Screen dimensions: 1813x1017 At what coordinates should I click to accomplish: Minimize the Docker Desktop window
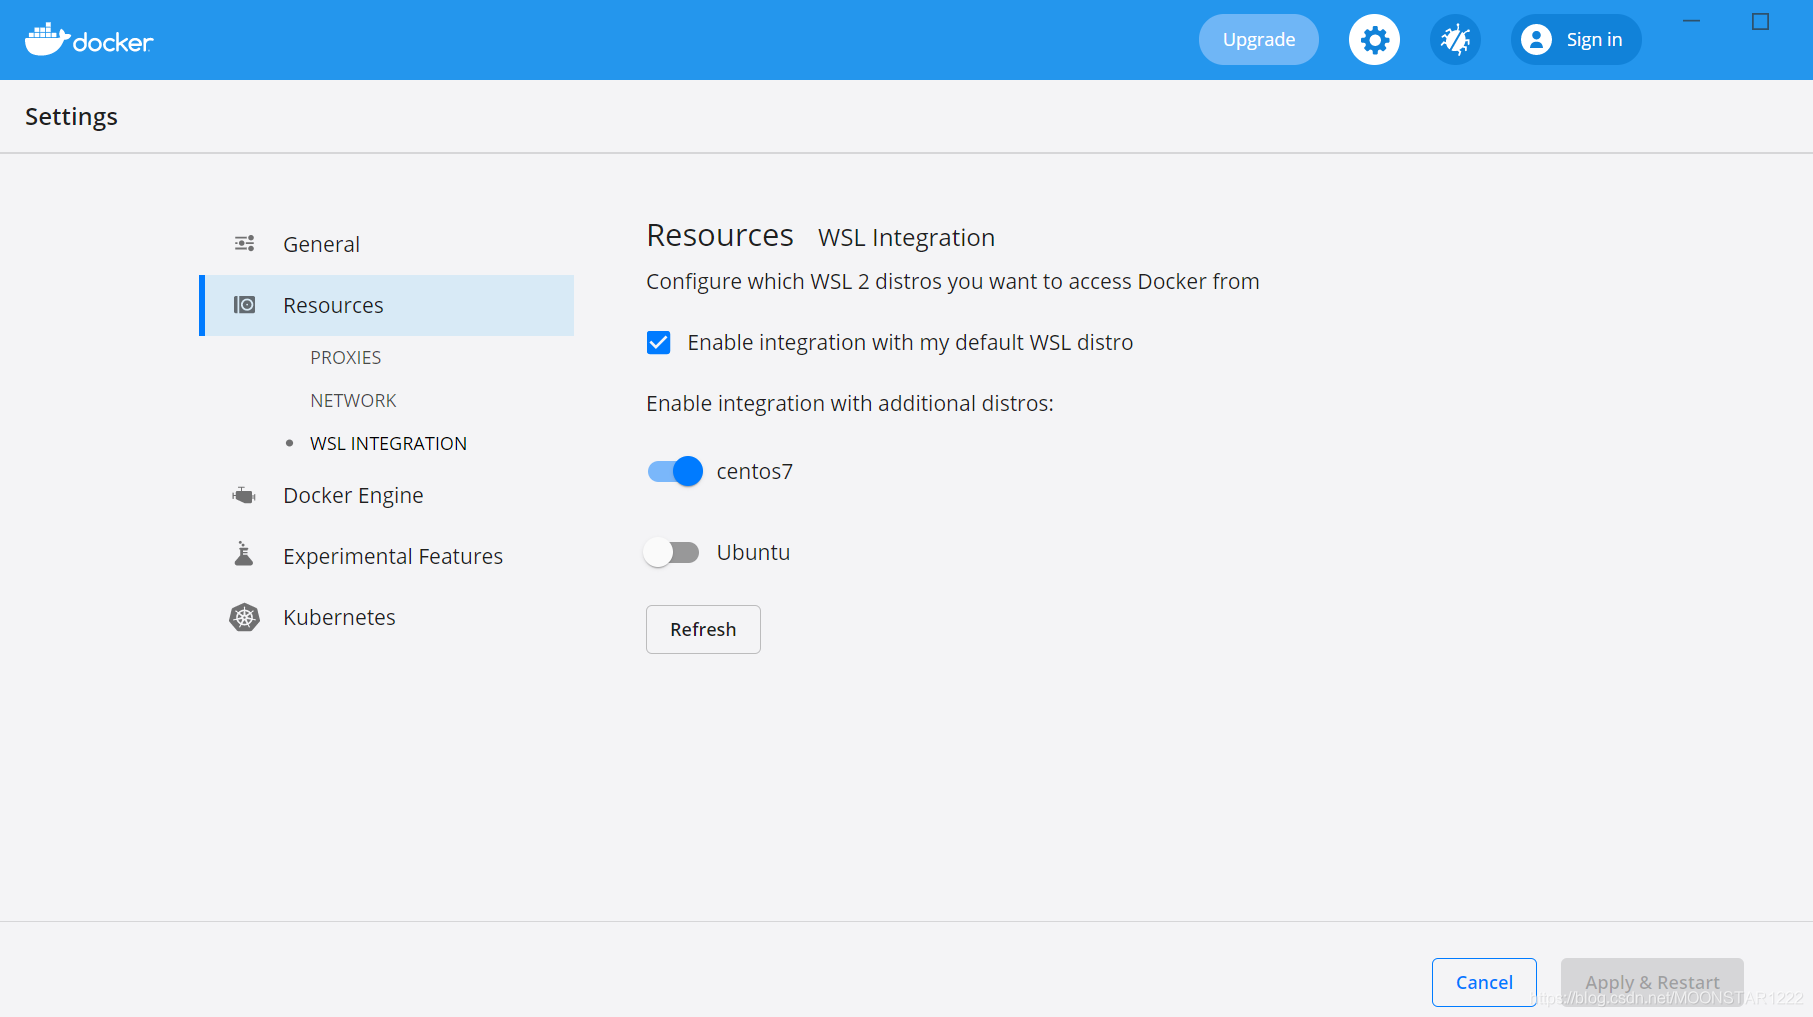click(x=1692, y=21)
